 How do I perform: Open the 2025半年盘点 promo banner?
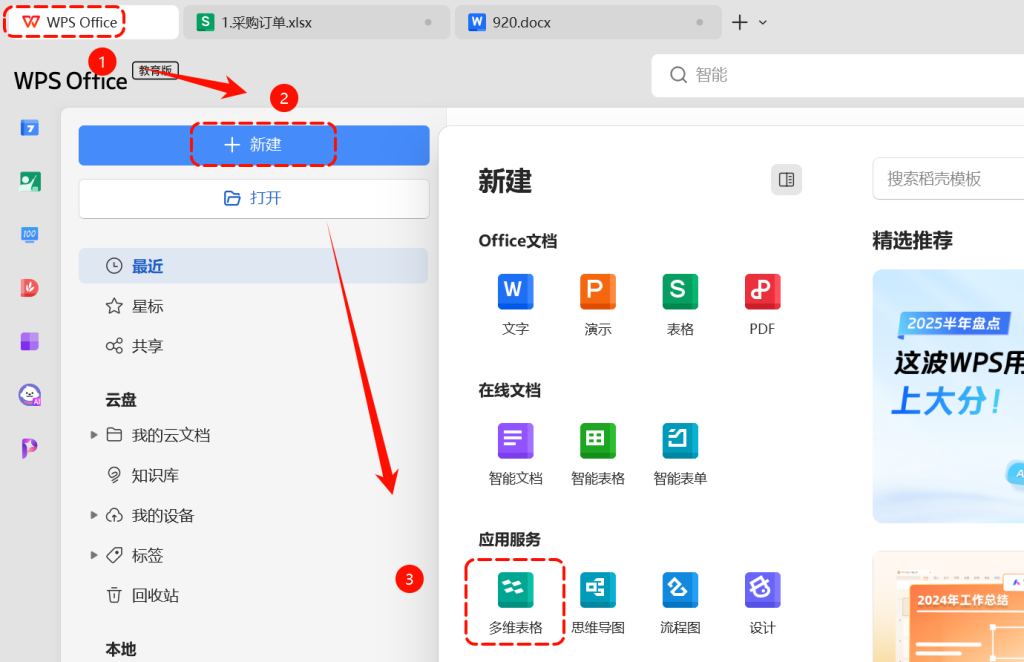click(x=948, y=396)
